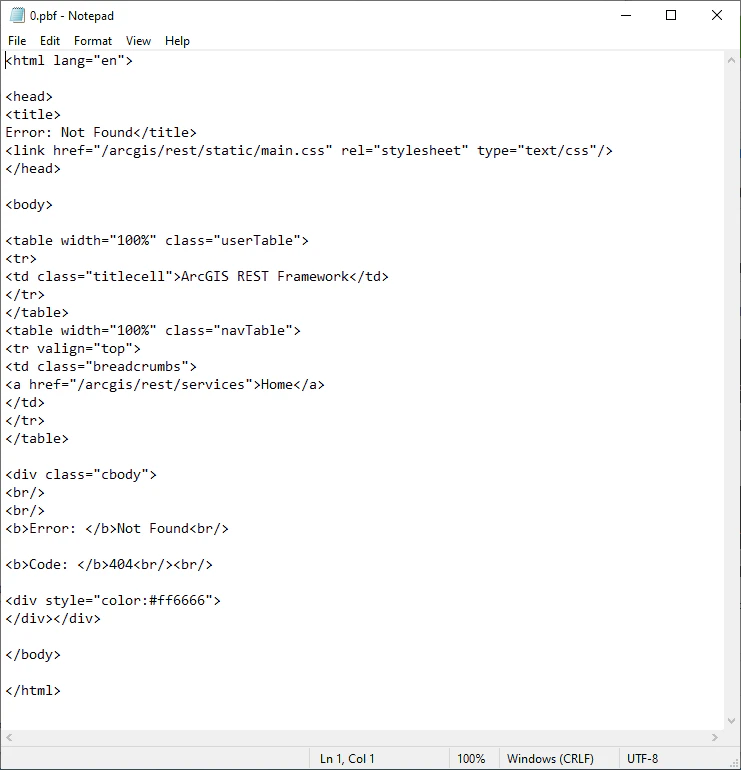Click the horizontal scrollbar right arrow
Viewport: 741px width, 770px height.
click(x=714, y=737)
